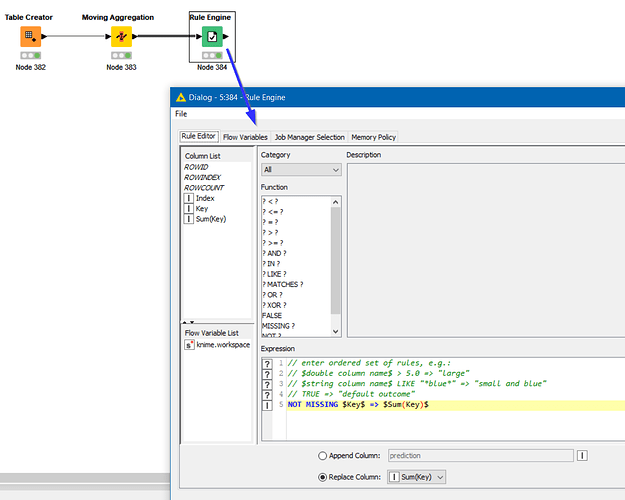Open the Category dropdown set to All
This screenshot has height=500, width=625.
(301, 169)
